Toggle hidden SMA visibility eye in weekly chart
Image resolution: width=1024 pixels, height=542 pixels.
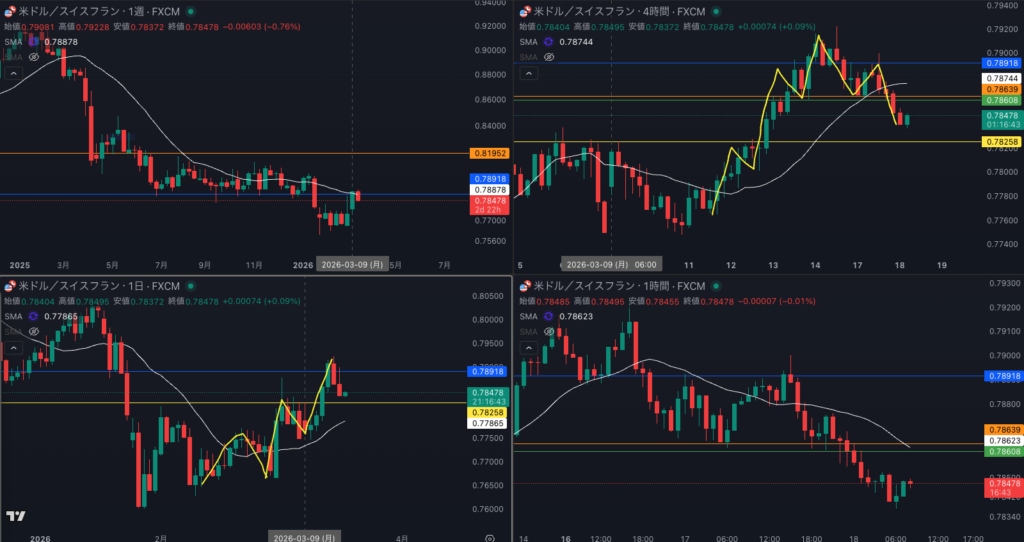pos(33,58)
